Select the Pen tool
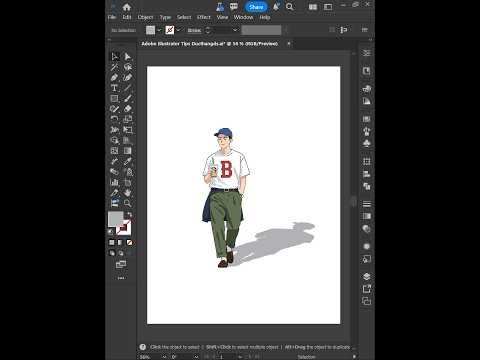Image resolution: width=480 pixels, height=360 pixels. point(114,77)
